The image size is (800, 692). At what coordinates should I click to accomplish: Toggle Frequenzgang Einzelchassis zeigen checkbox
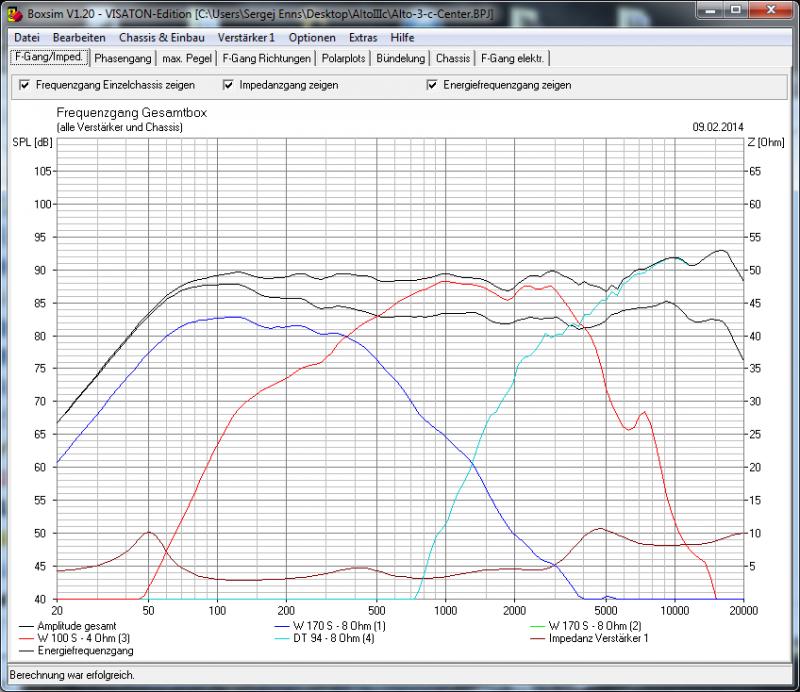tap(25, 85)
